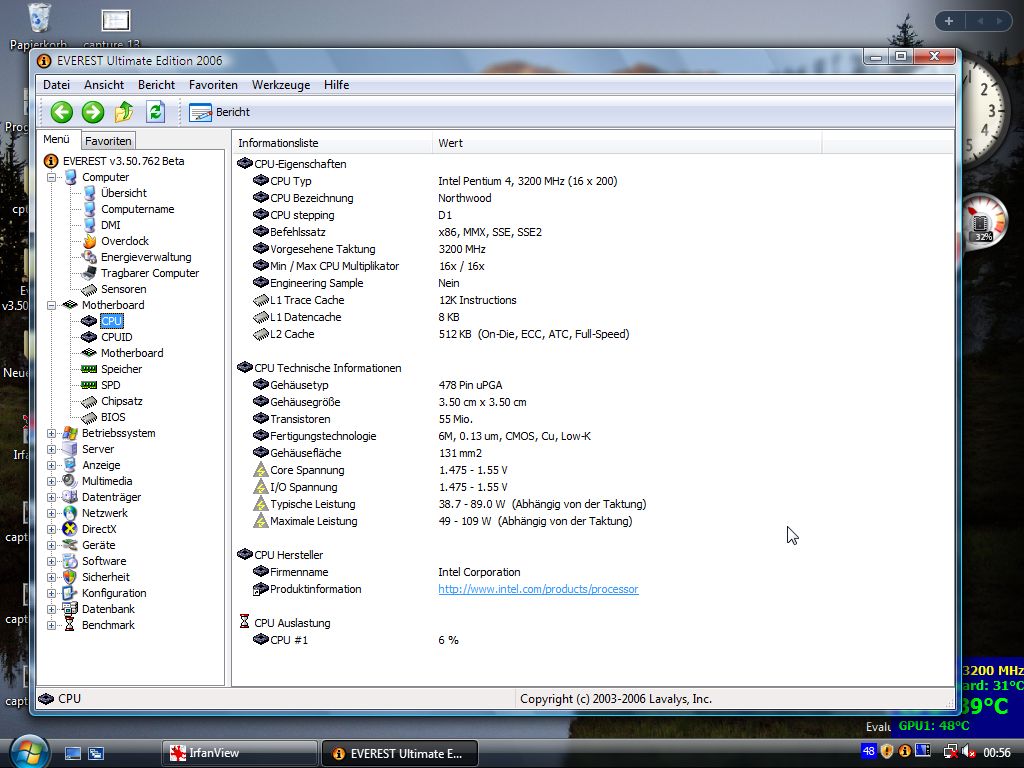This screenshot has width=1024, height=768.
Task: Click the Speicher memory module icon
Action: click(x=89, y=369)
